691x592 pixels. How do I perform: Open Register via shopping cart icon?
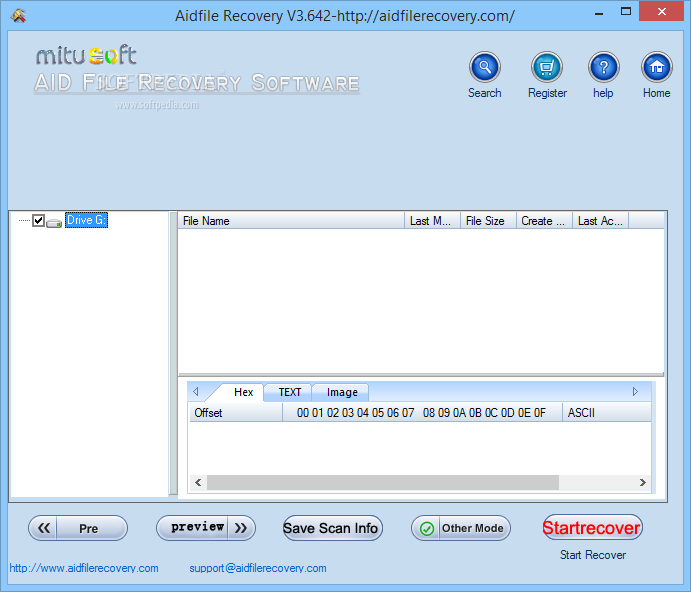(x=546, y=67)
